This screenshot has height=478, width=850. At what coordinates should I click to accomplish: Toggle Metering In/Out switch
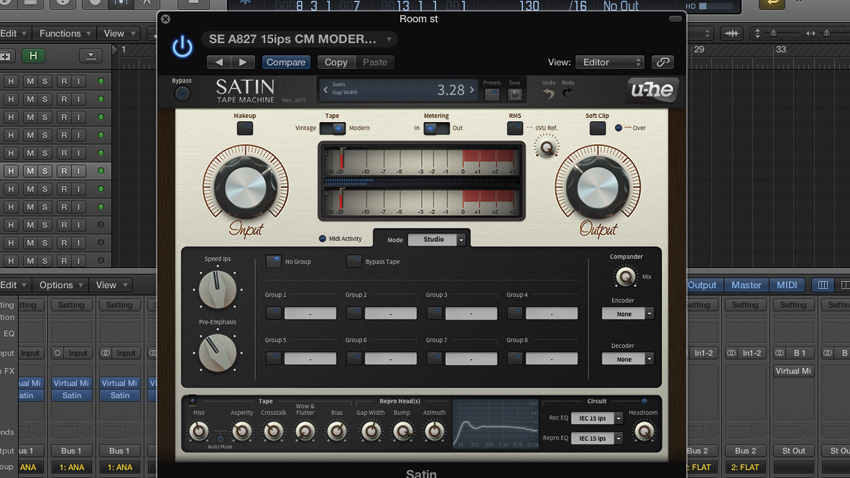[436, 128]
